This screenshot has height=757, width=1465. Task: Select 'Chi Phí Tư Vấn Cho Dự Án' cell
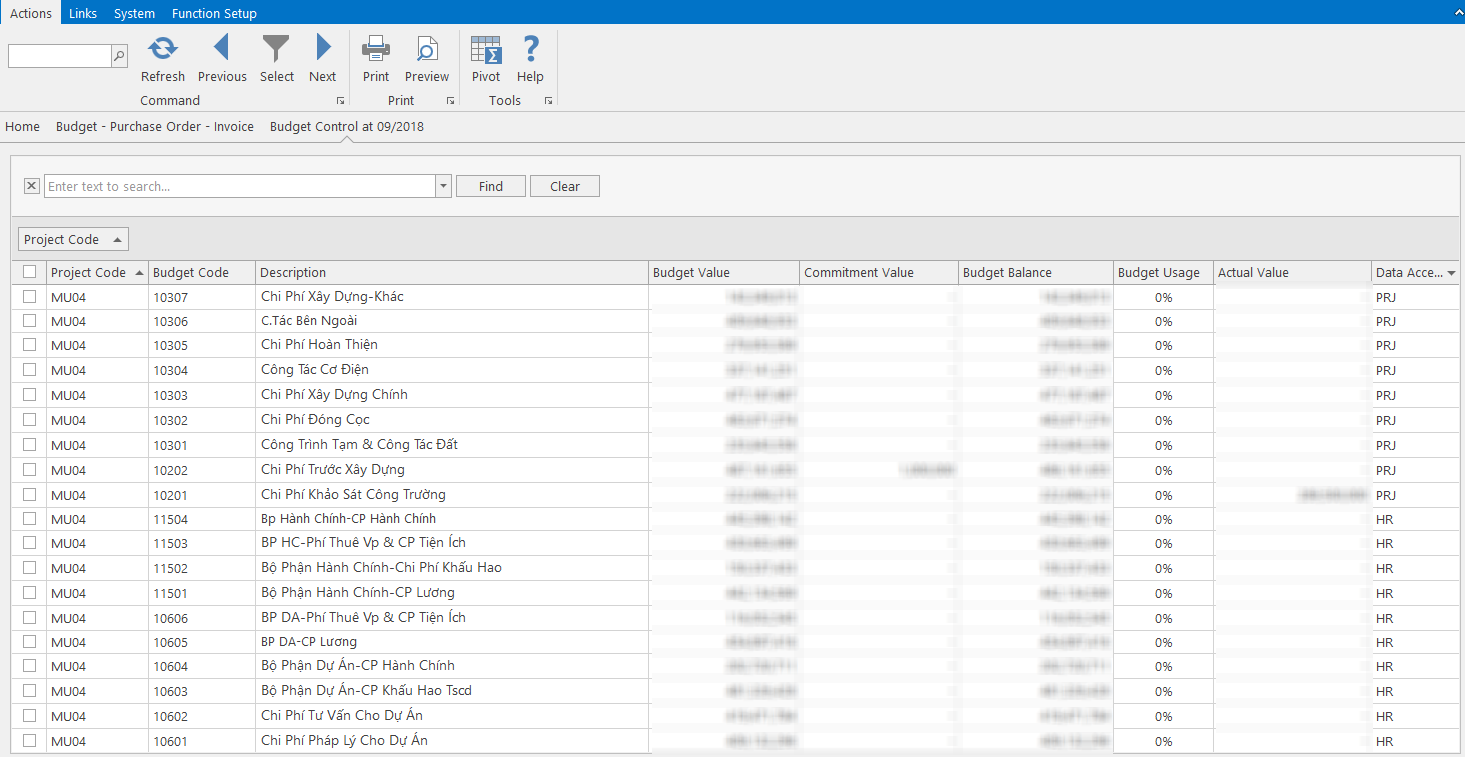pos(452,716)
